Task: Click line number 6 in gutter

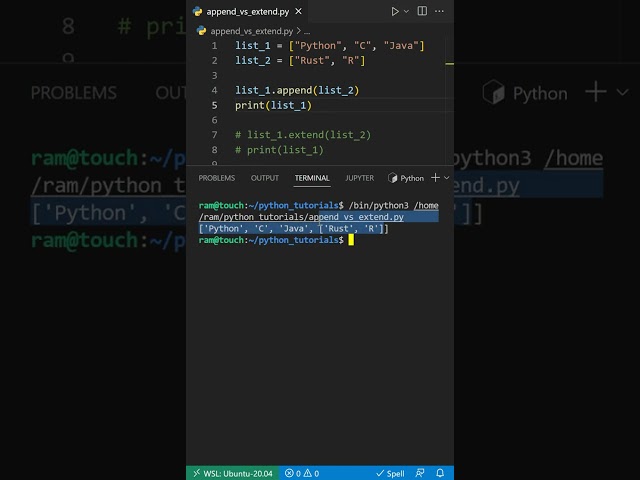Action: [x=214, y=120]
